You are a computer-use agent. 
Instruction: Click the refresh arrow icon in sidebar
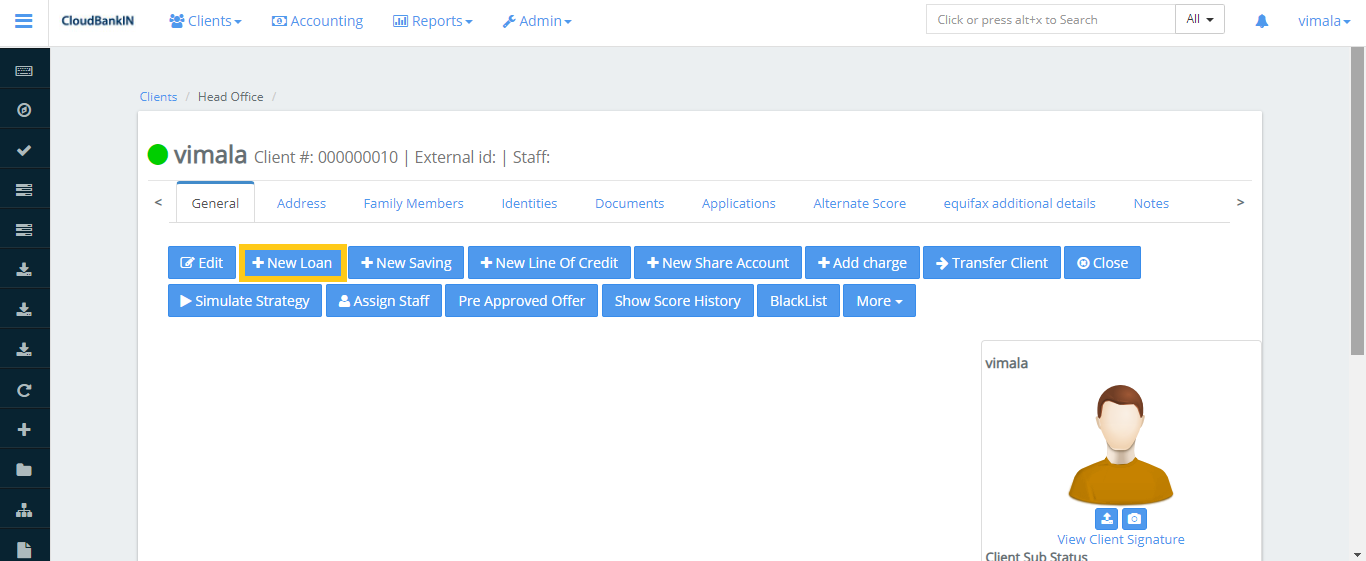pos(24,390)
